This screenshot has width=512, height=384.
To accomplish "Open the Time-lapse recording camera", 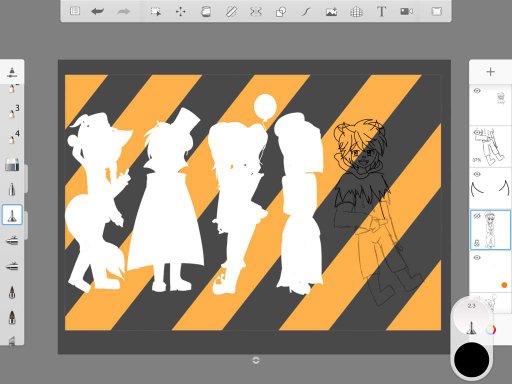I will (x=406, y=12).
